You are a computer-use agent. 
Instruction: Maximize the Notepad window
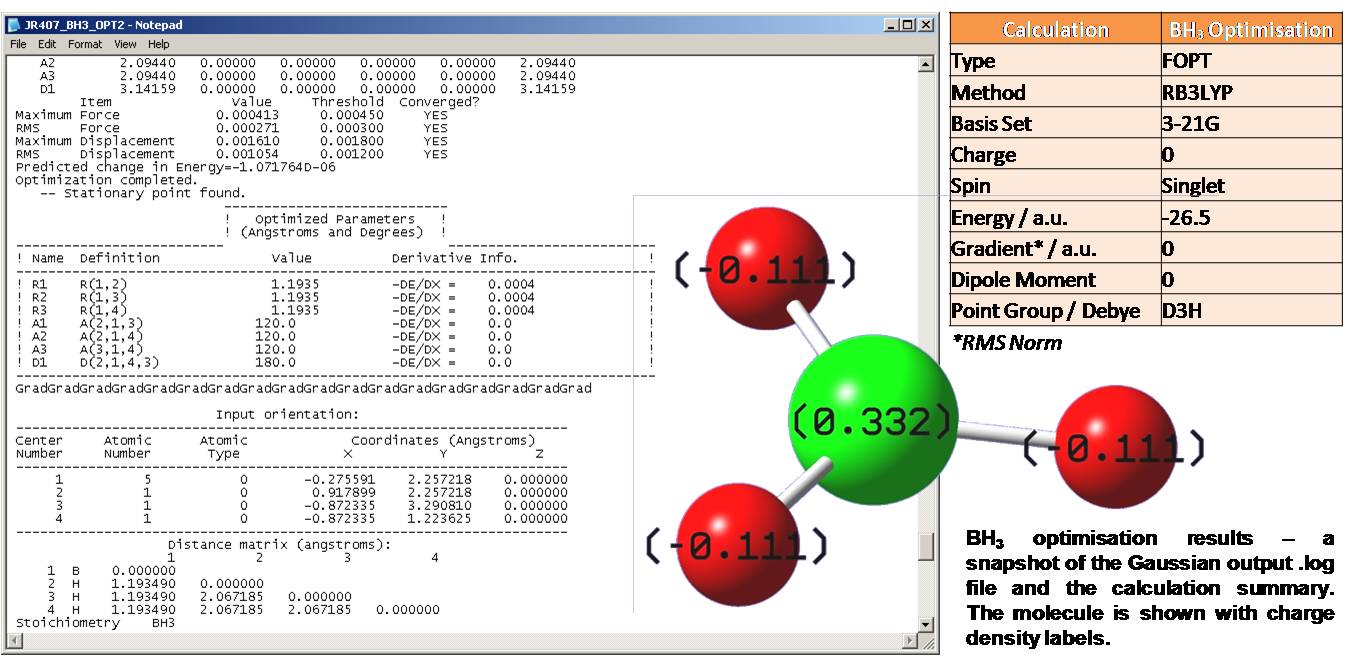(x=908, y=25)
